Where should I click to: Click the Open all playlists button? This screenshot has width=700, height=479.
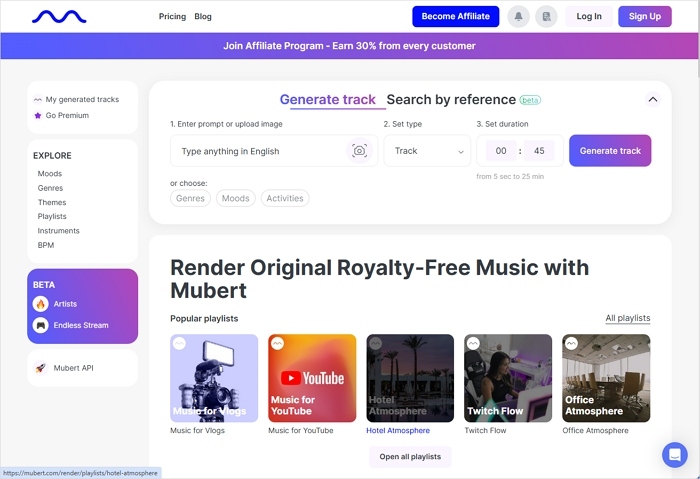coord(410,457)
